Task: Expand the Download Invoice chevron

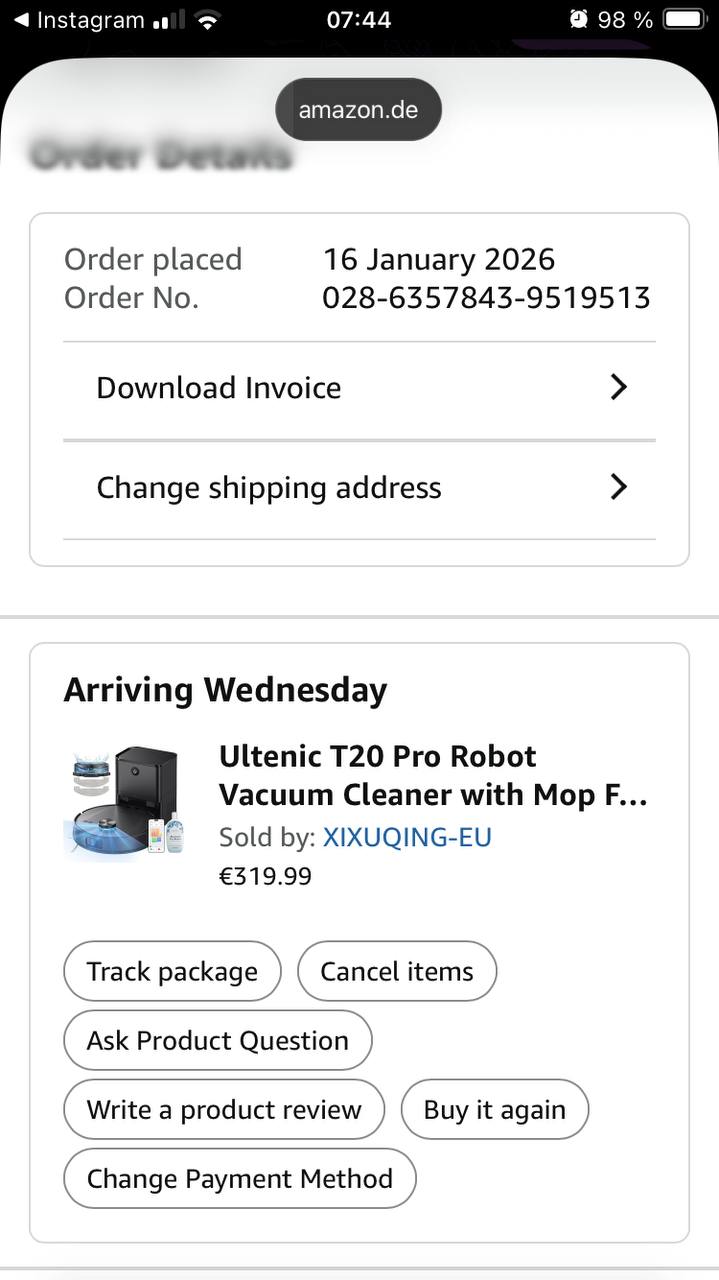Action: [619, 388]
